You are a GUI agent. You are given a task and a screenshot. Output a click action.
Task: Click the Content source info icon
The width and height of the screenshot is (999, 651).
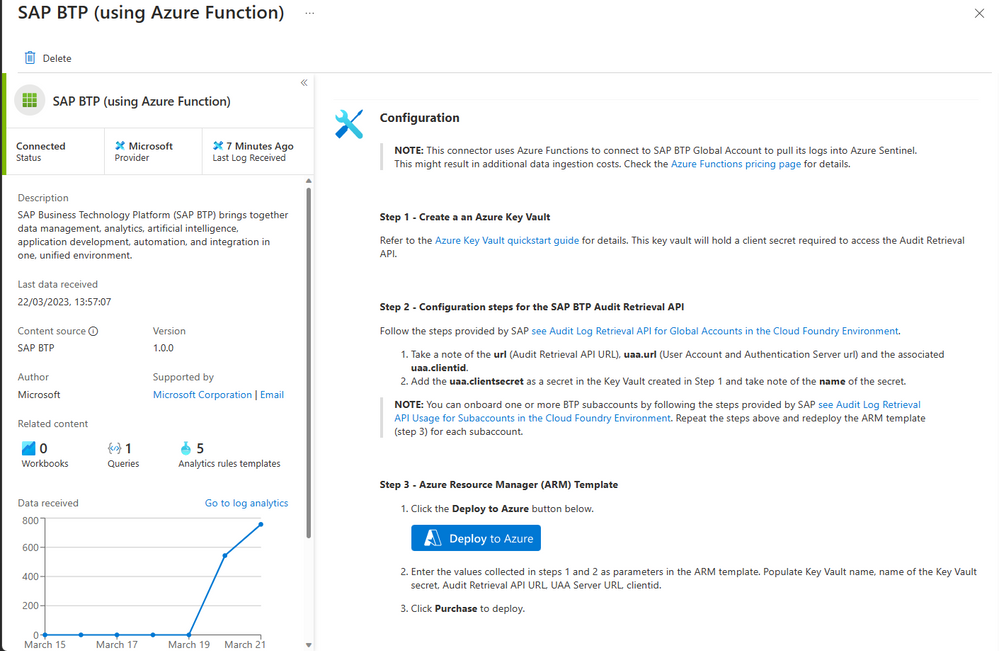coord(93,331)
